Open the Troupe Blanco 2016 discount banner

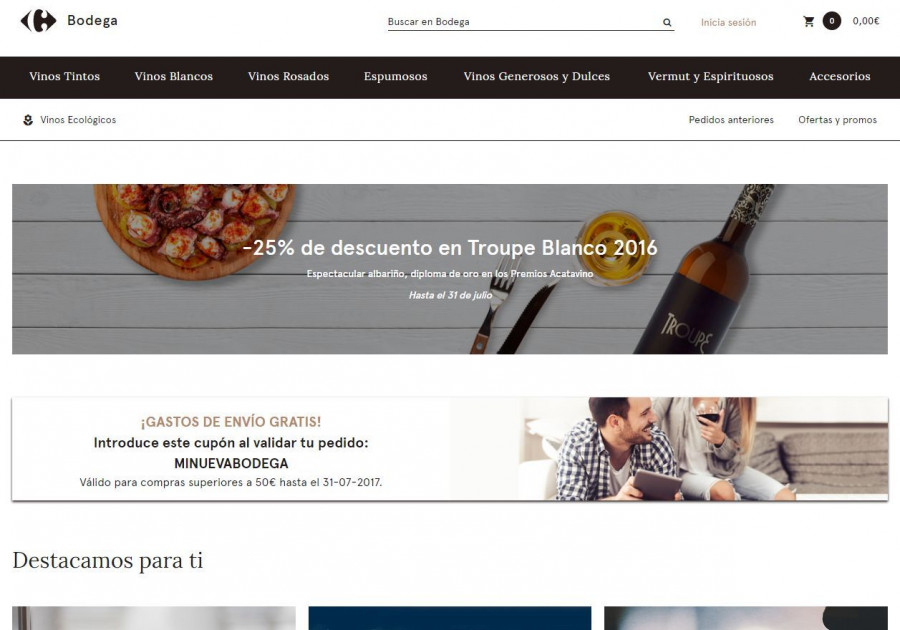[x=450, y=269]
